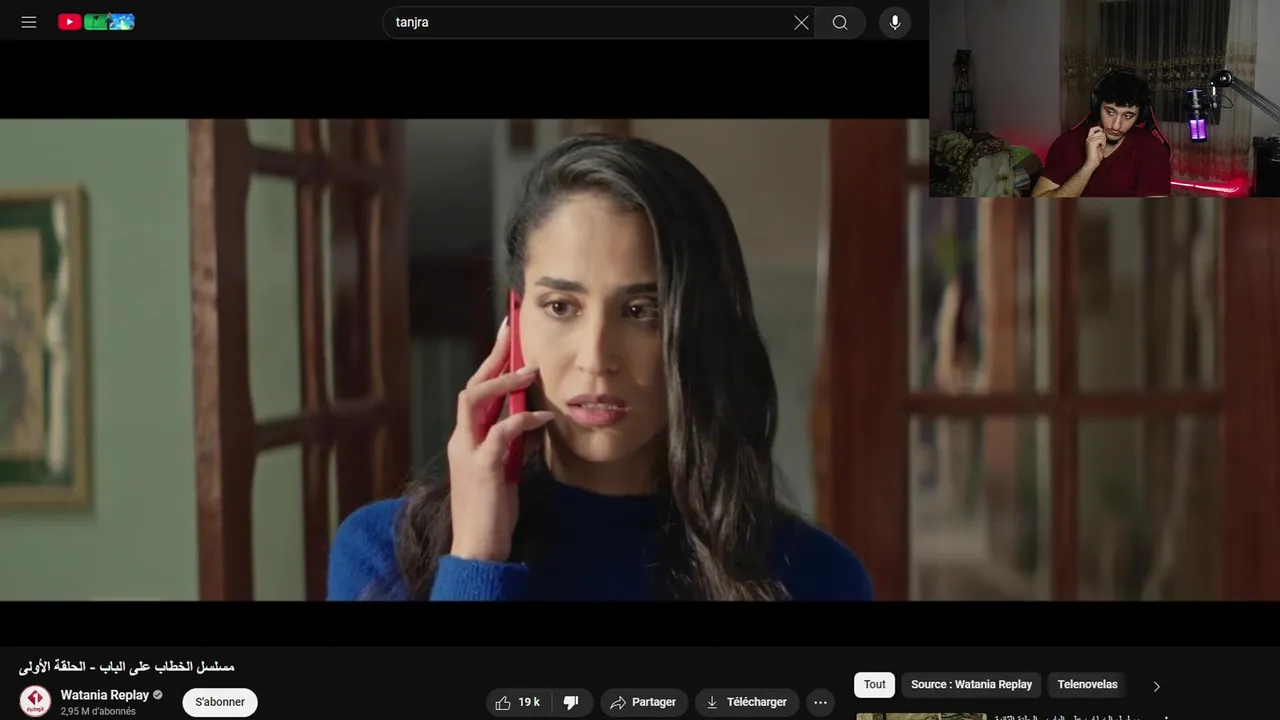This screenshot has height=720, width=1280.
Task: Select the Tout filter chip
Action: tap(875, 685)
